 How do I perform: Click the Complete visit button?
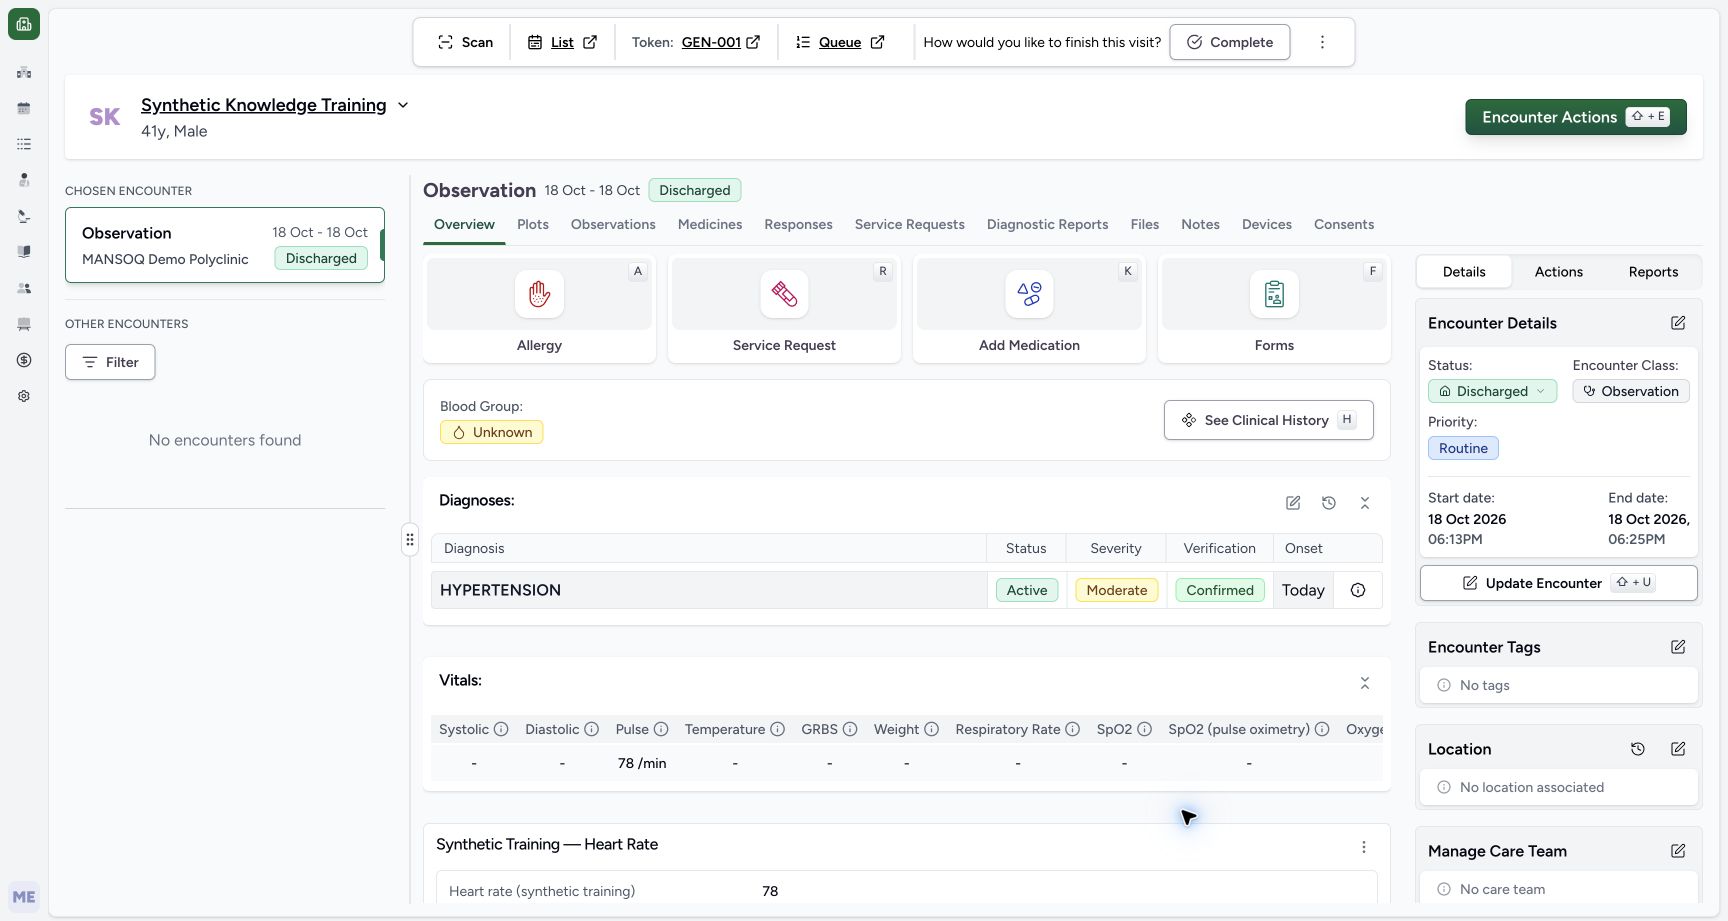[1230, 42]
